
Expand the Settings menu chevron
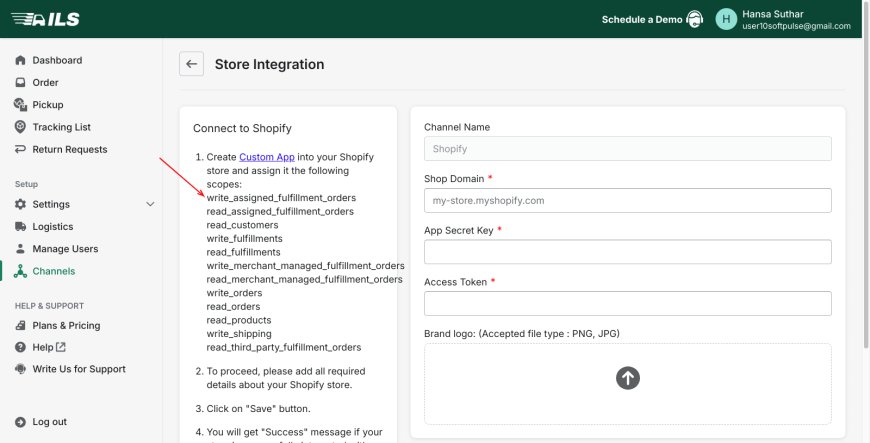click(x=150, y=204)
